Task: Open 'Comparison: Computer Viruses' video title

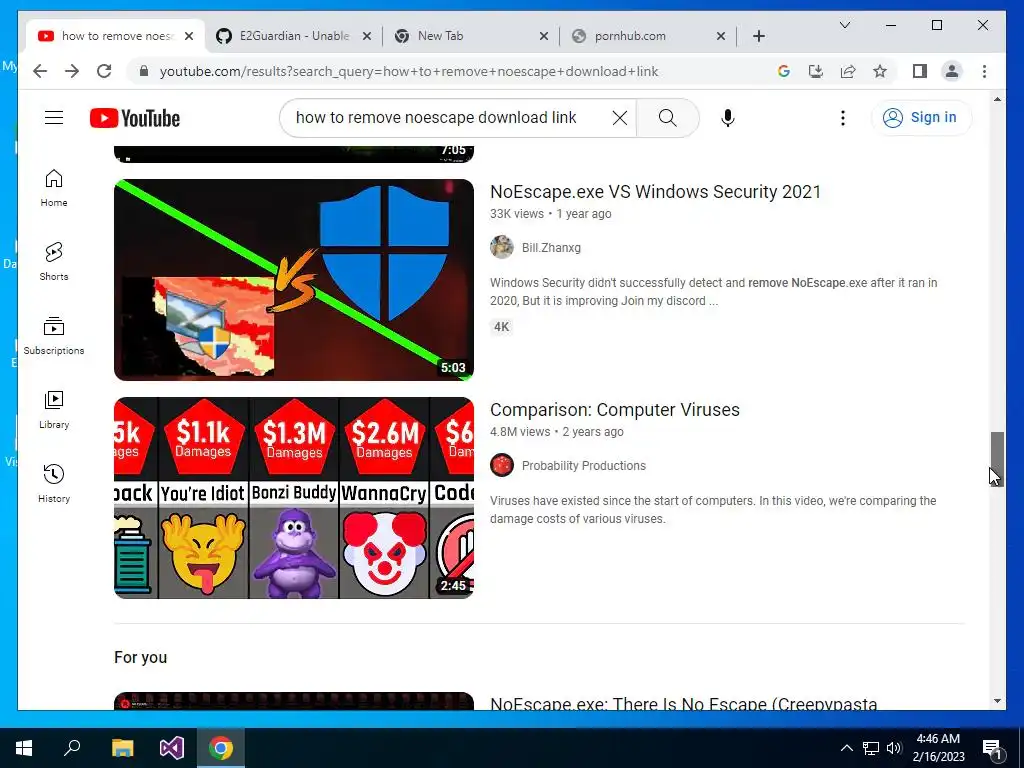Action: (615, 409)
